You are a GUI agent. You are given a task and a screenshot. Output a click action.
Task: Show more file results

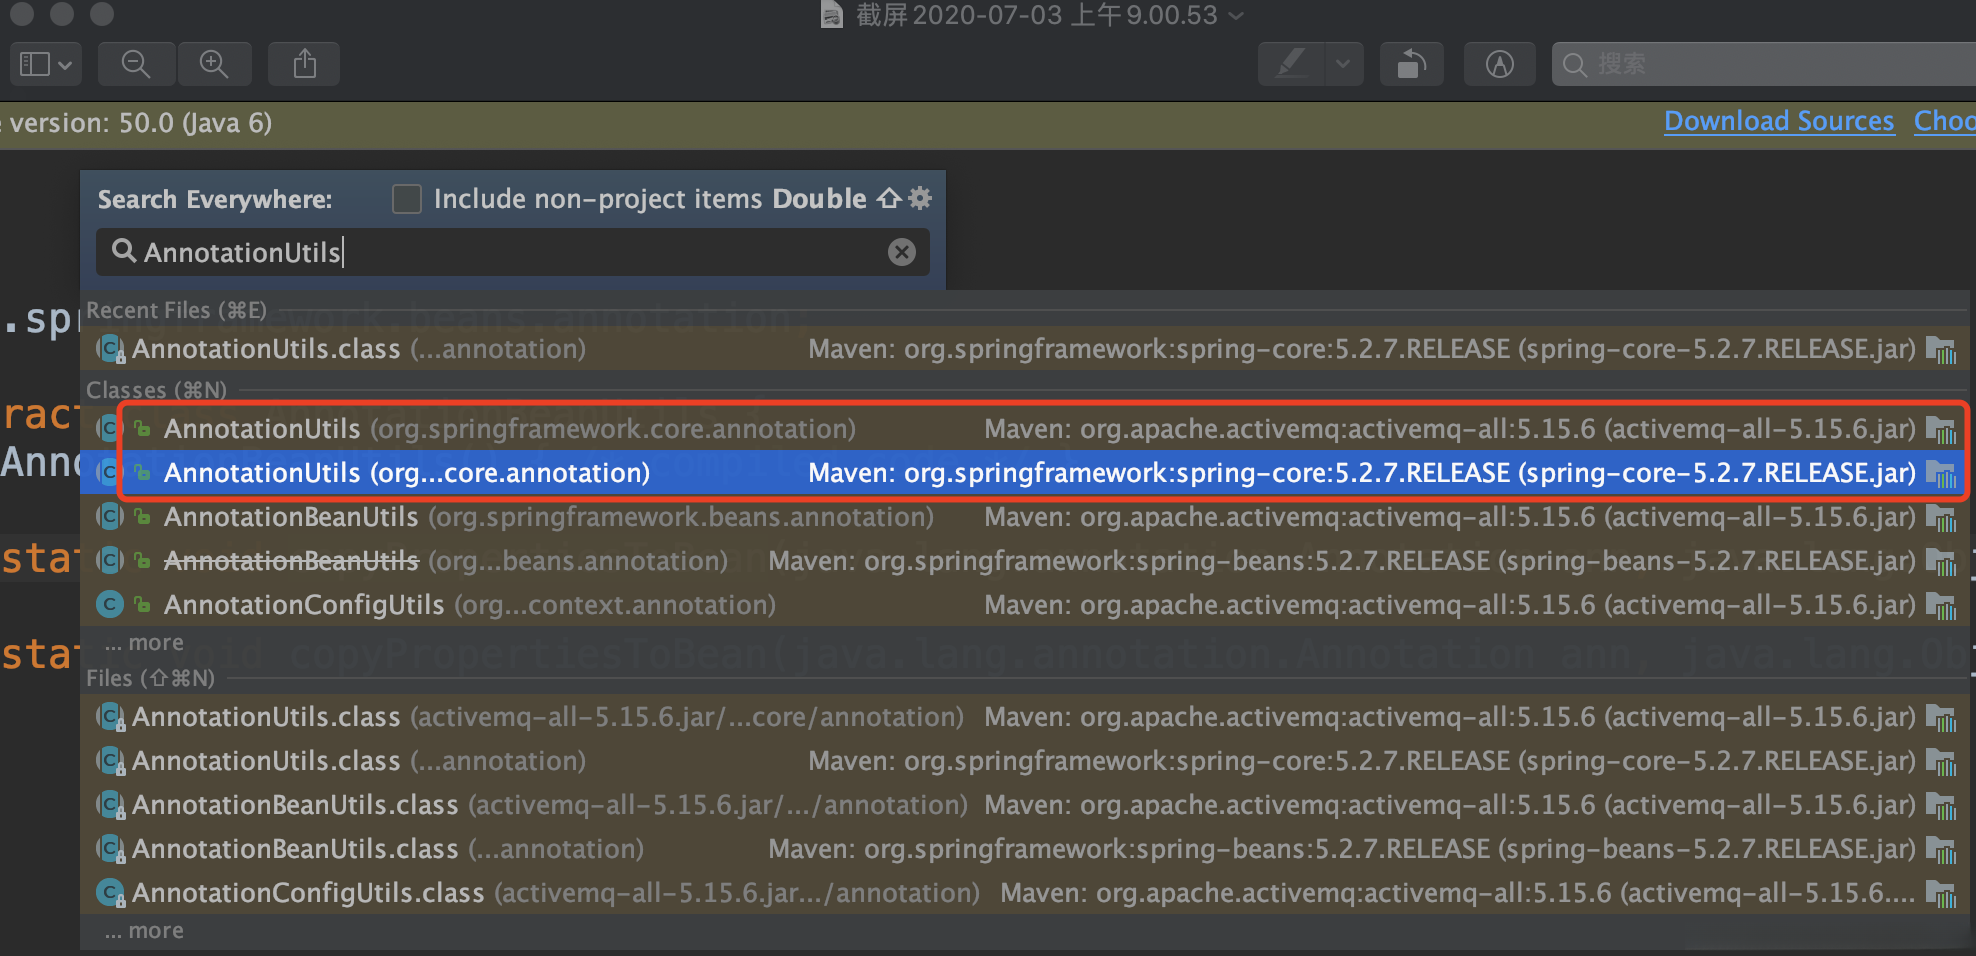pyautogui.click(x=145, y=931)
